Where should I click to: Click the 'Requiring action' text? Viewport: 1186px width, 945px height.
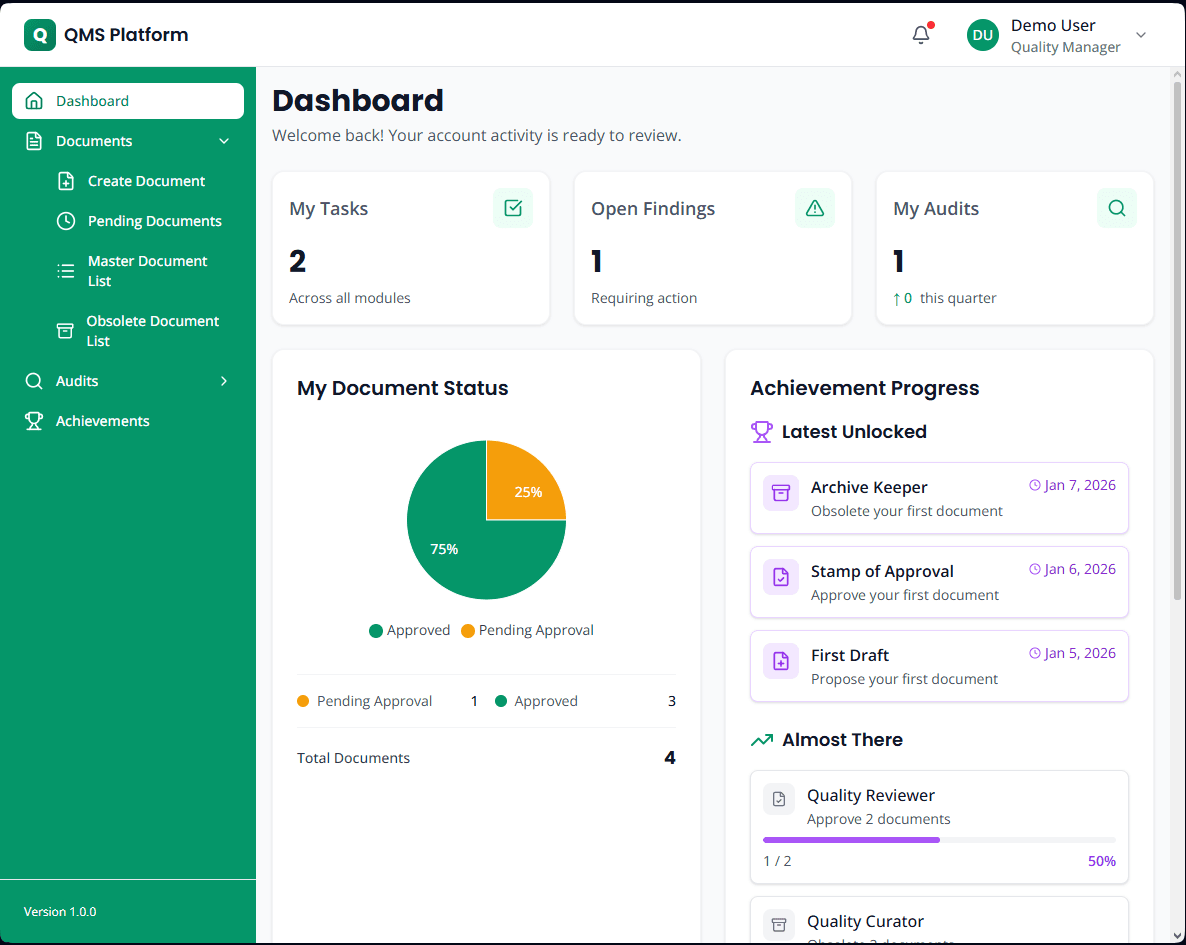tap(644, 298)
